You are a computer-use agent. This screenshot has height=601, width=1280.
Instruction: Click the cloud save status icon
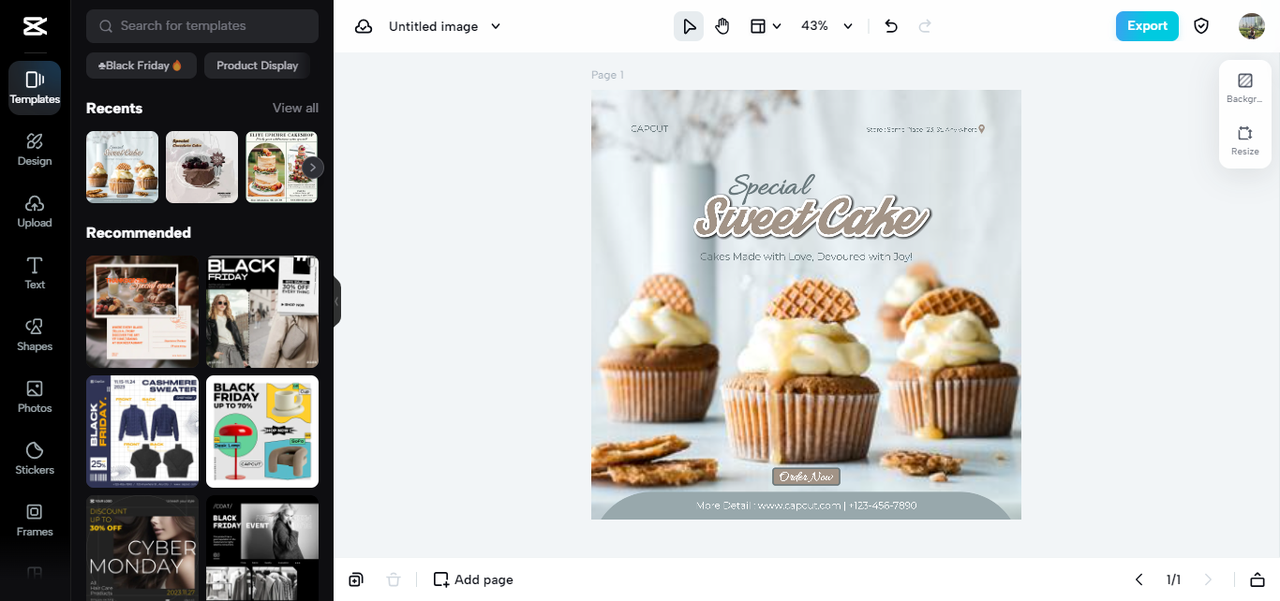pos(364,26)
